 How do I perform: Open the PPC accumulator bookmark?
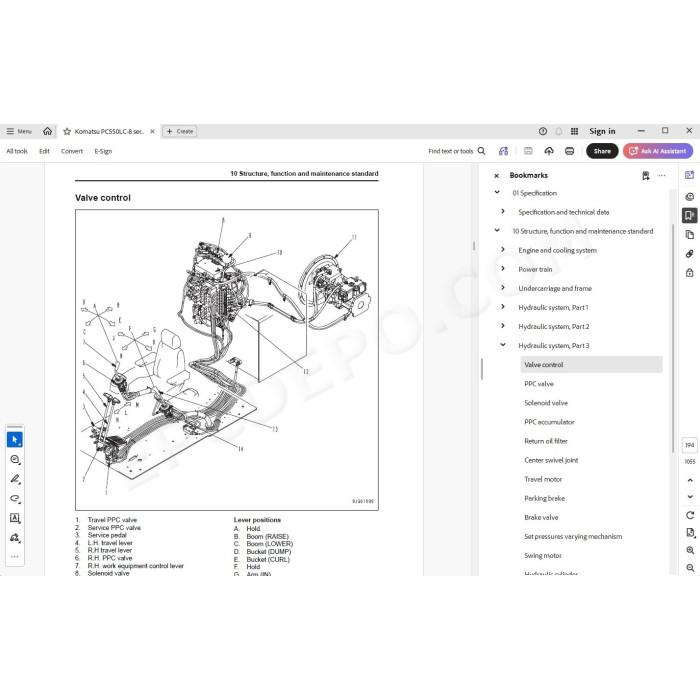point(550,422)
